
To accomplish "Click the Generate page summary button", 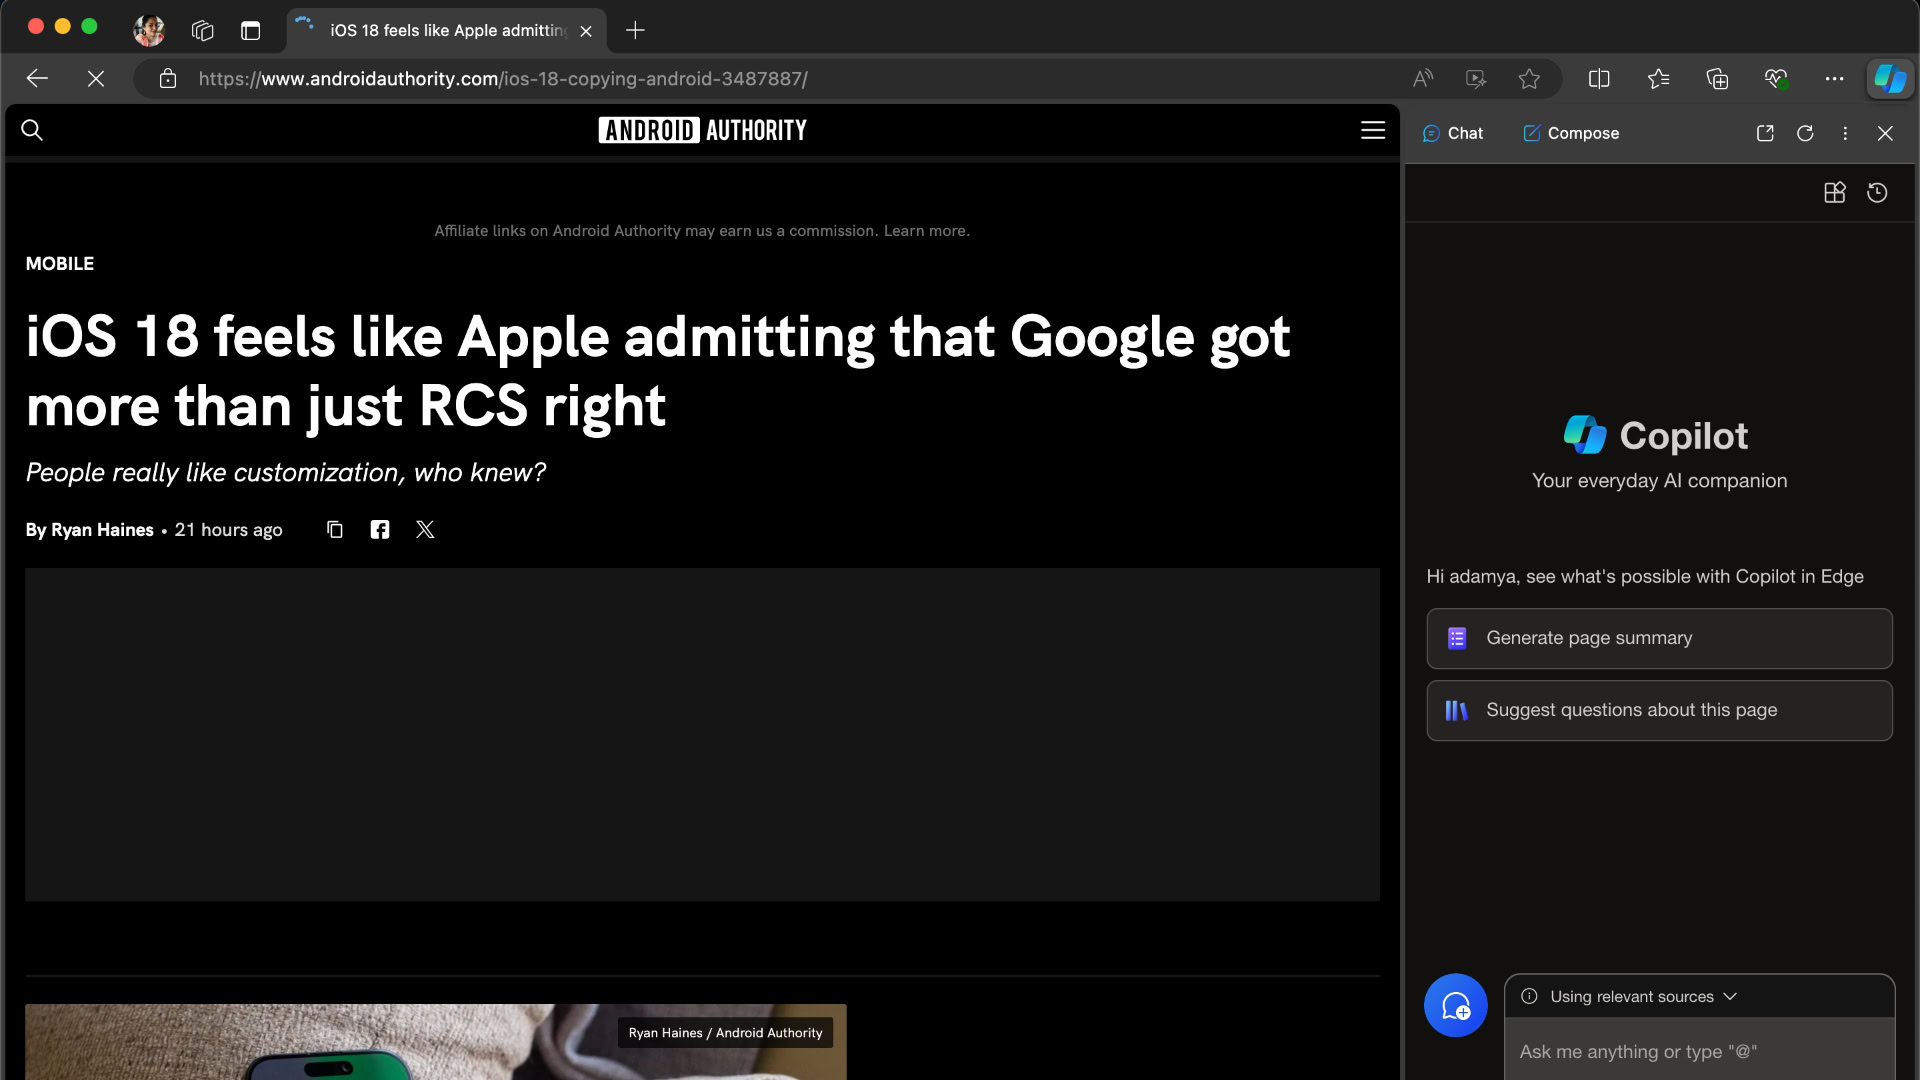I will click(x=1659, y=638).
